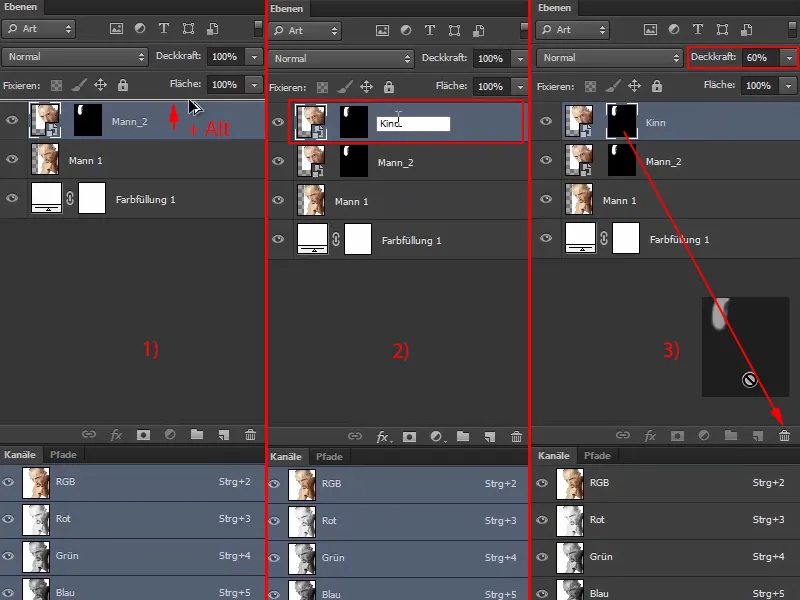
Task: Toggle Grün channel visibility in middle panel
Action: click(x=274, y=558)
